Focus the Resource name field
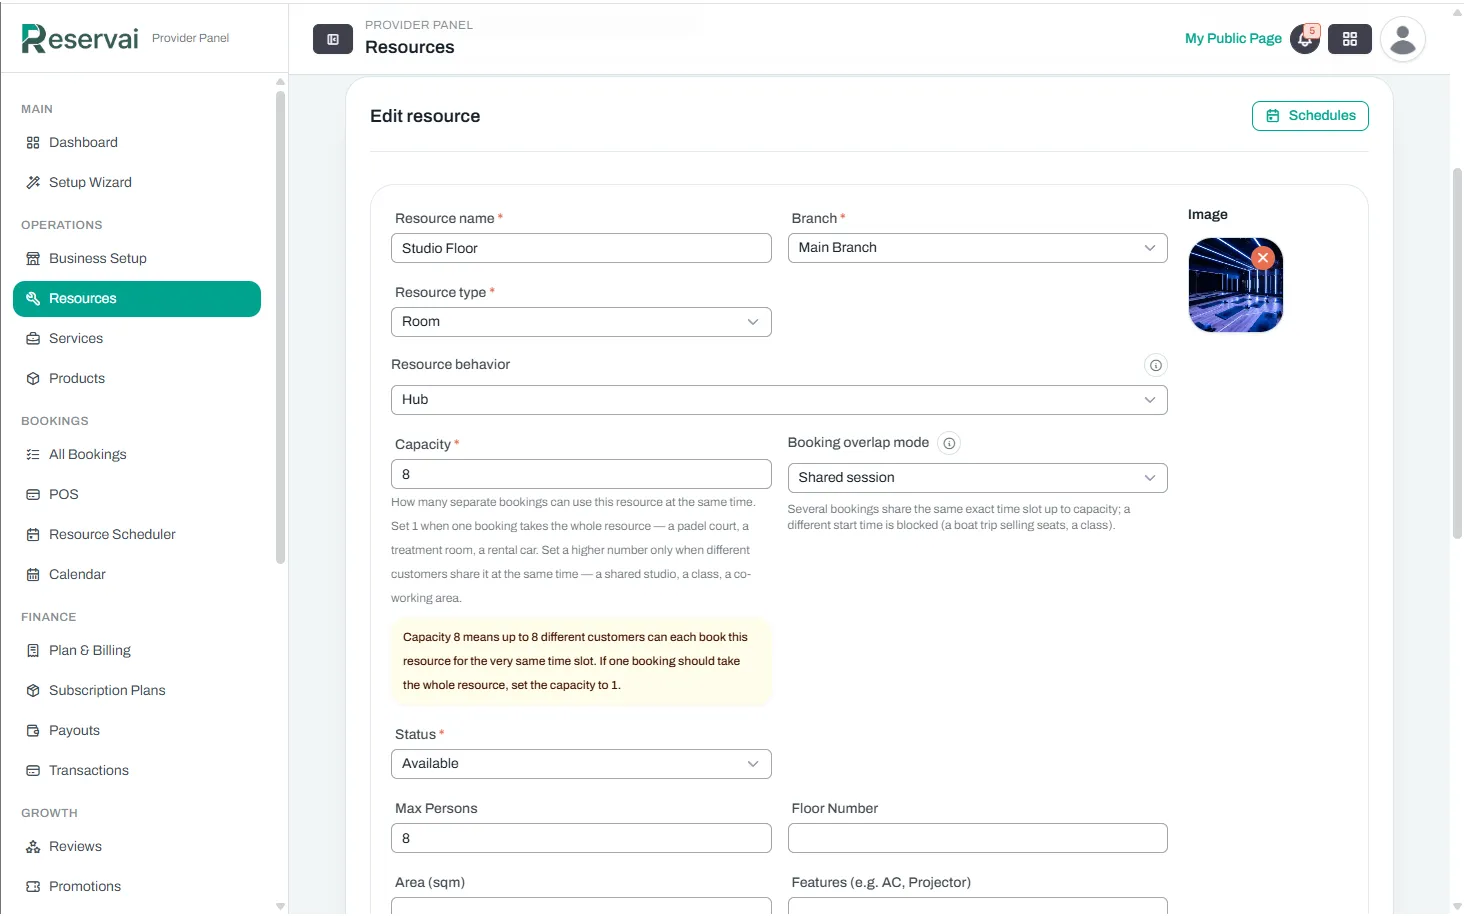 click(581, 248)
